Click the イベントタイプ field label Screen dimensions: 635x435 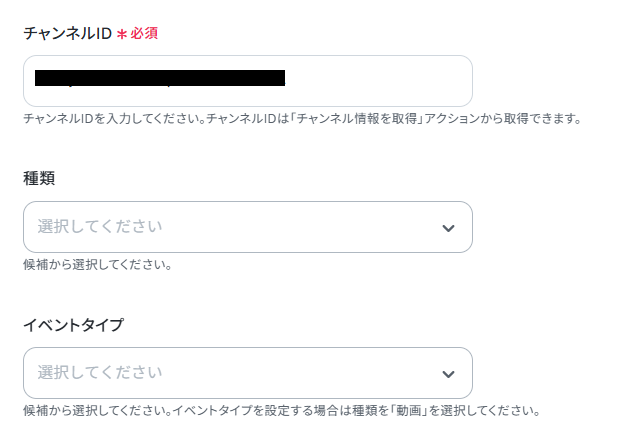tap(73, 324)
